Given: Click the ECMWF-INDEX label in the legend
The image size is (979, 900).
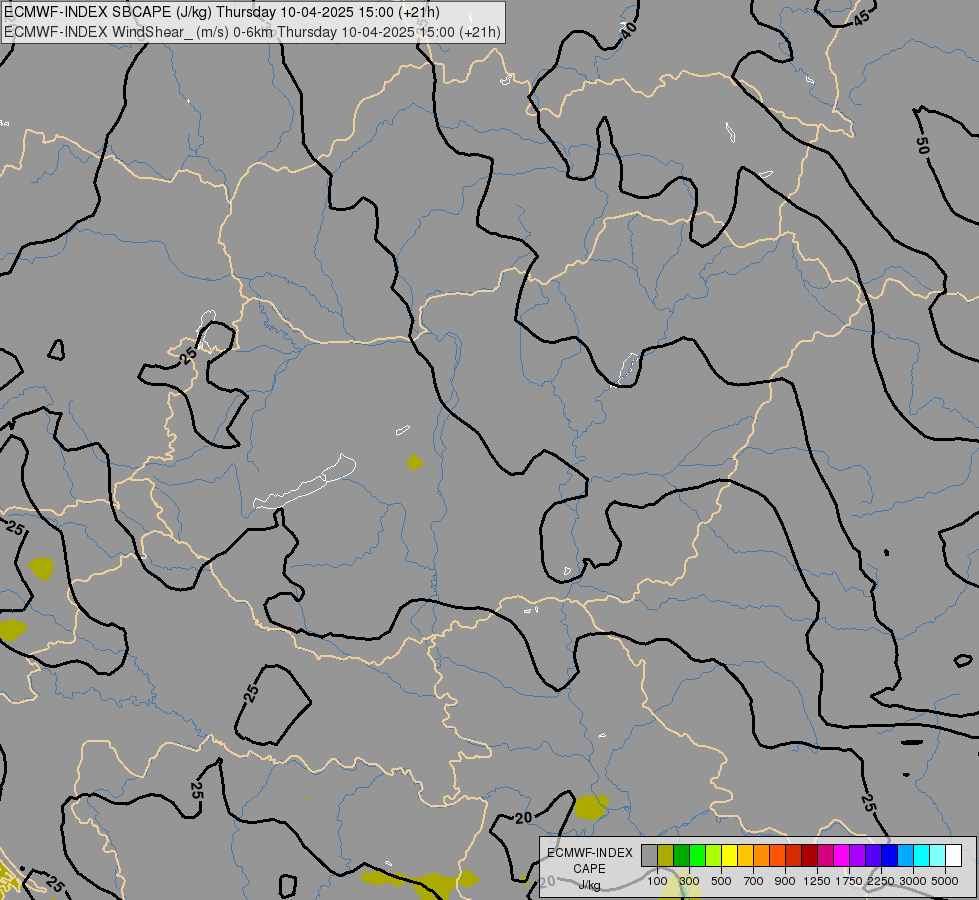Looking at the screenshot, I should click(x=589, y=853).
